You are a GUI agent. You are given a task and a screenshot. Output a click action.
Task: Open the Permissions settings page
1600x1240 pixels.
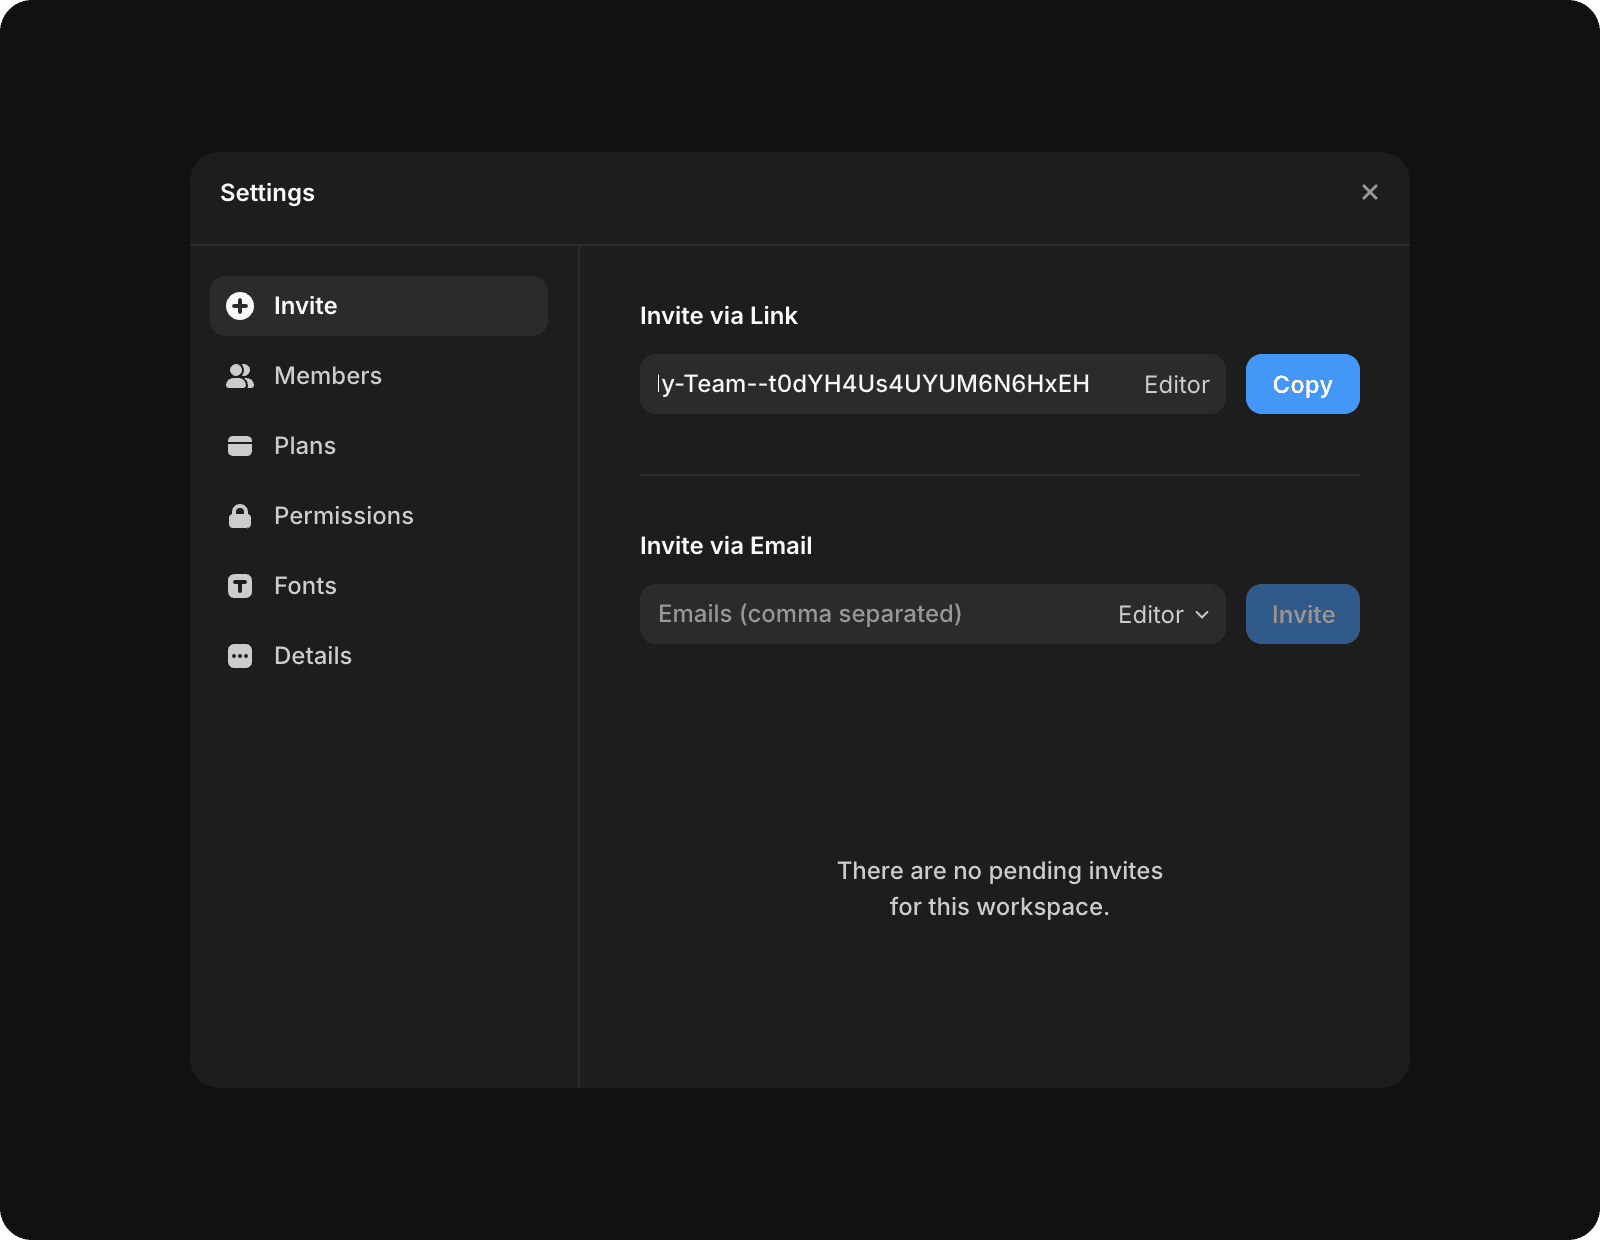[343, 516]
